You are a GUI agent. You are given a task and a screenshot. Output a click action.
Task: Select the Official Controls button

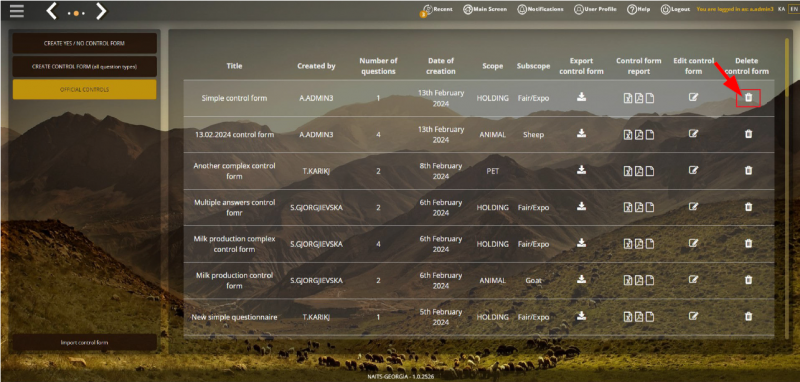(85, 89)
